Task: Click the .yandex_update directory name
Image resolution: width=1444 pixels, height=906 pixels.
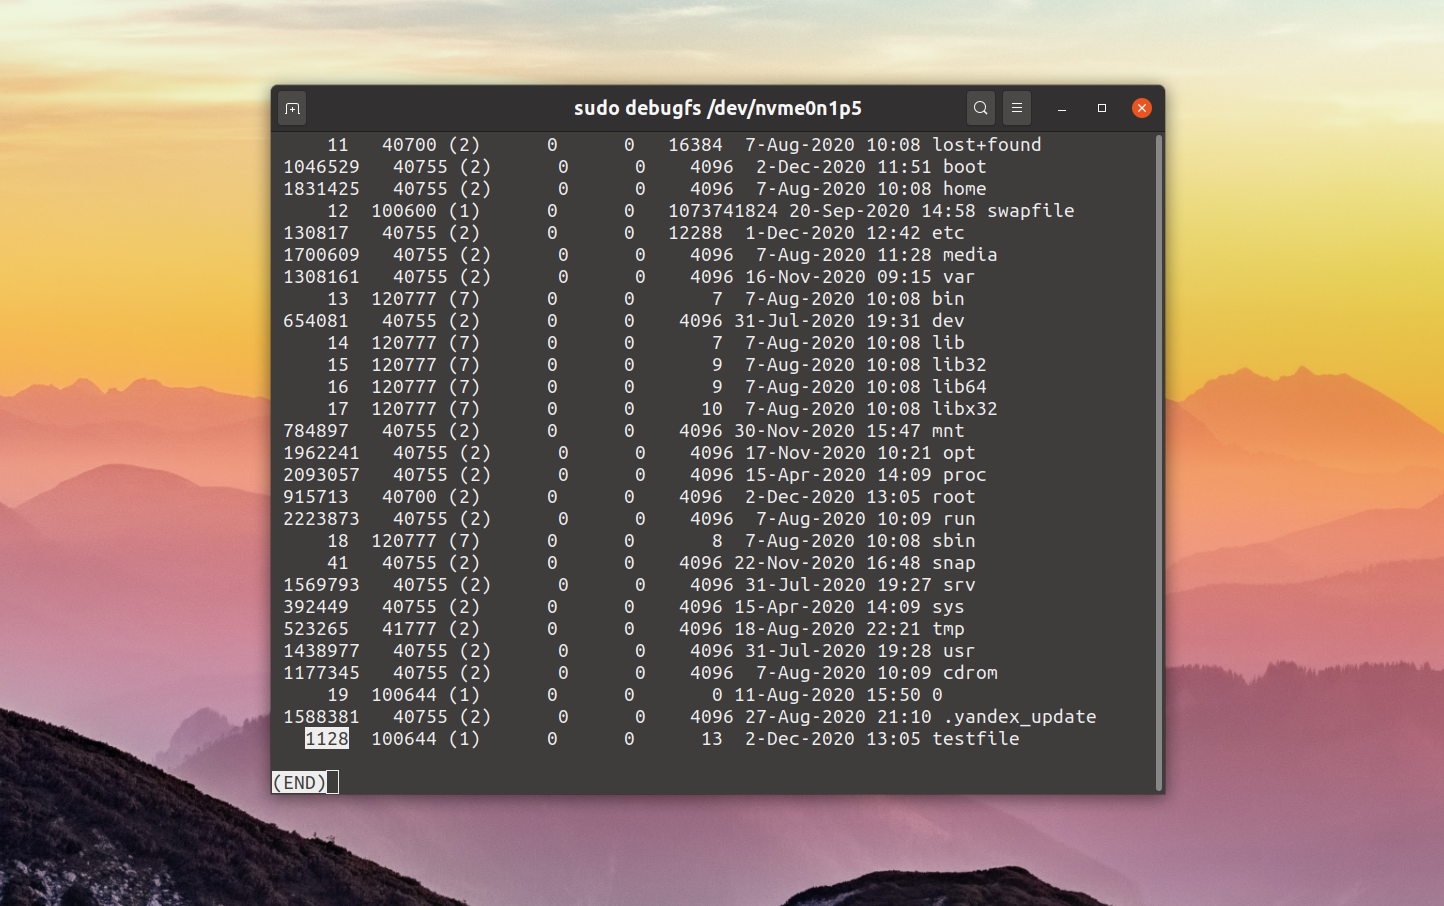Action: (1019, 717)
